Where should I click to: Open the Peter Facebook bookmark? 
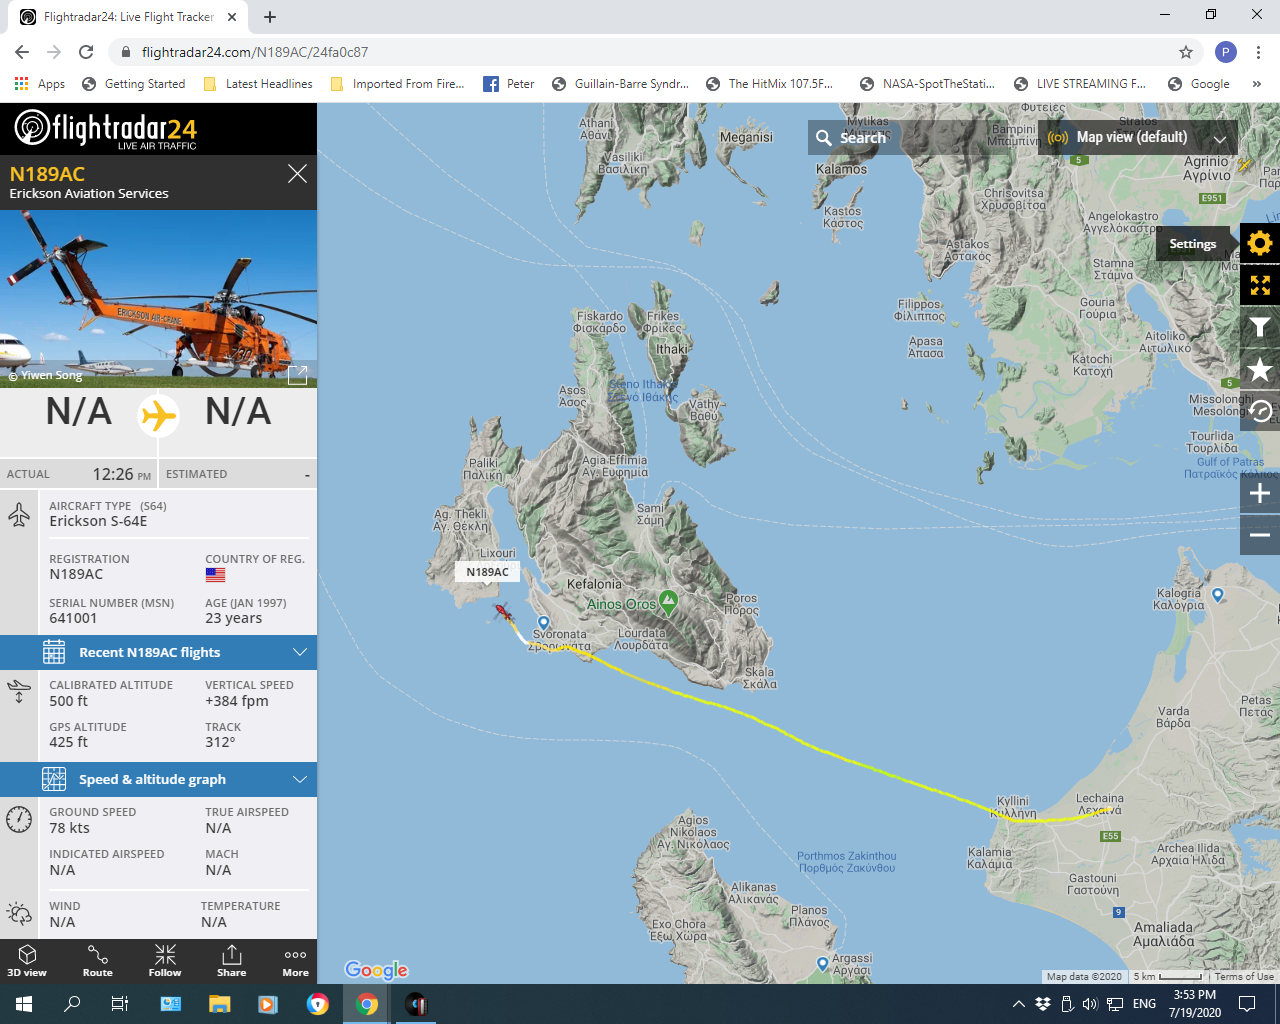point(509,84)
